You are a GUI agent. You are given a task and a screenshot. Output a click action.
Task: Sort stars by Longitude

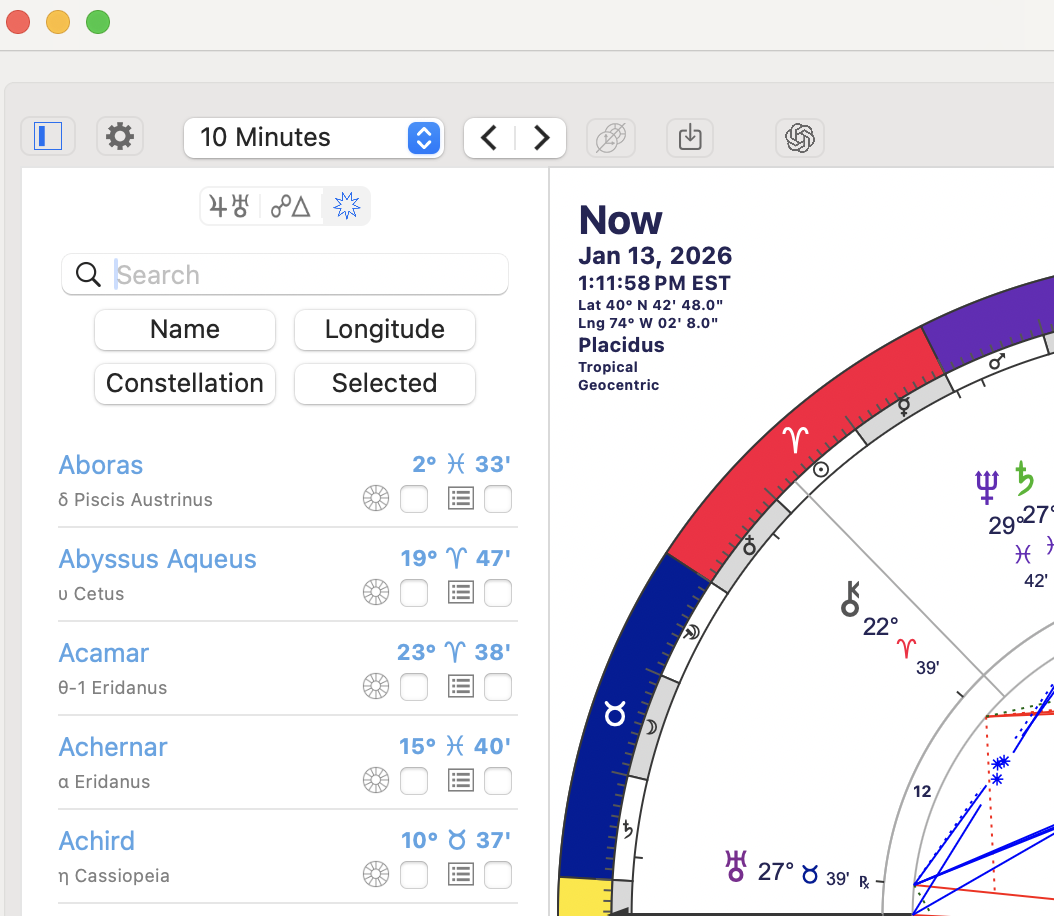pos(385,330)
